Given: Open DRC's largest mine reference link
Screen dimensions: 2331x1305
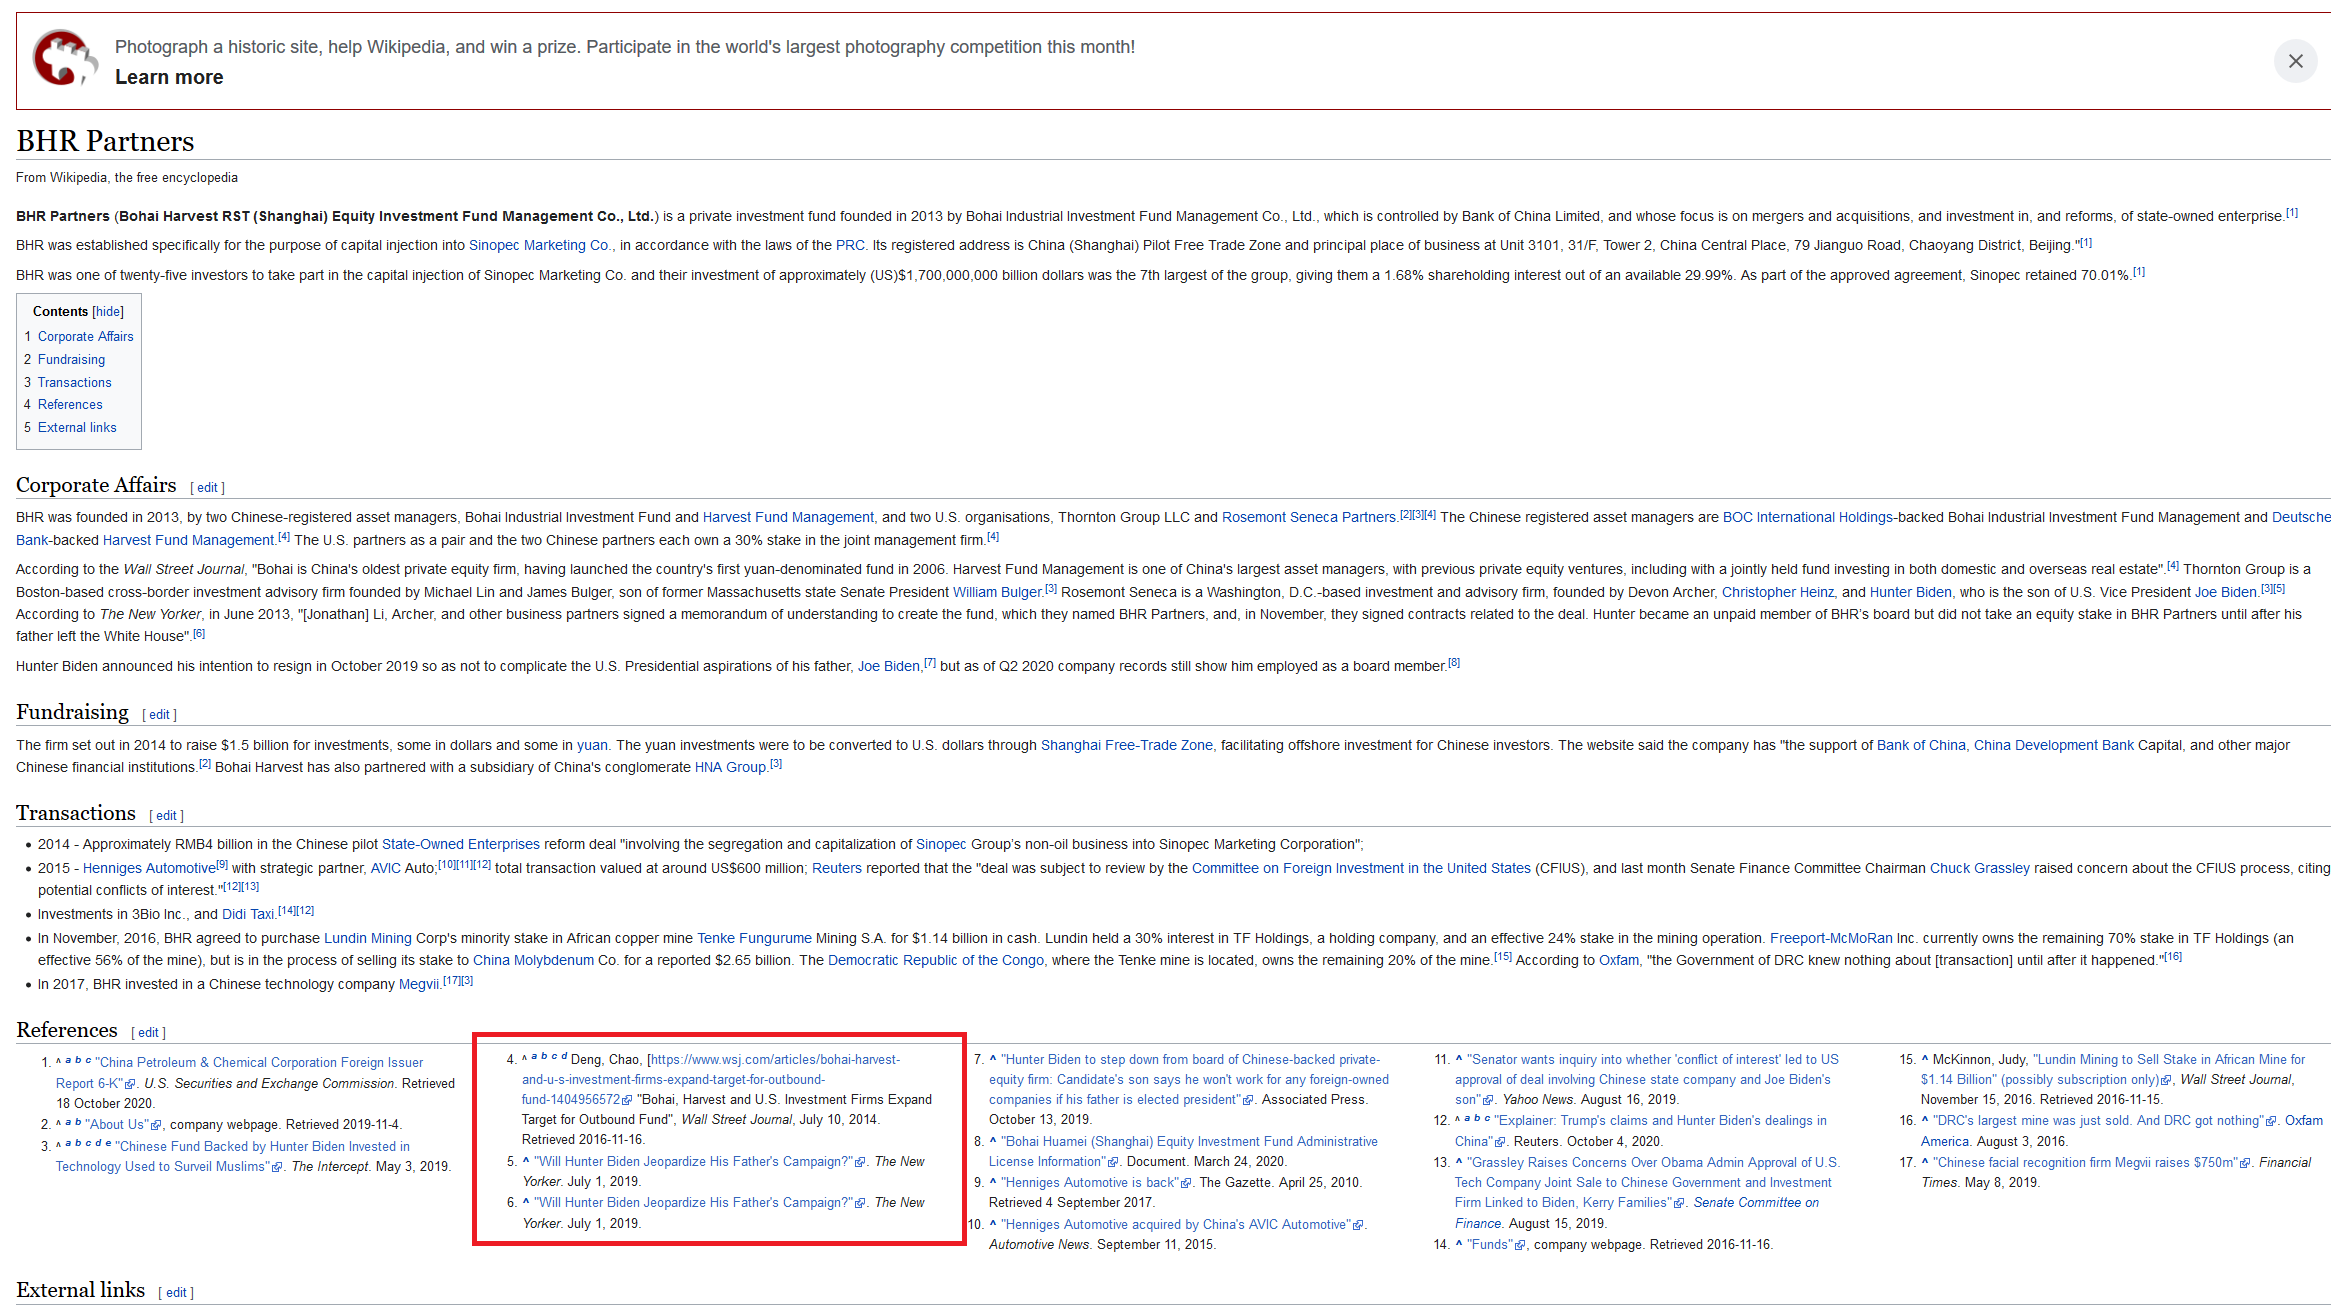Looking at the screenshot, I should [2097, 1121].
